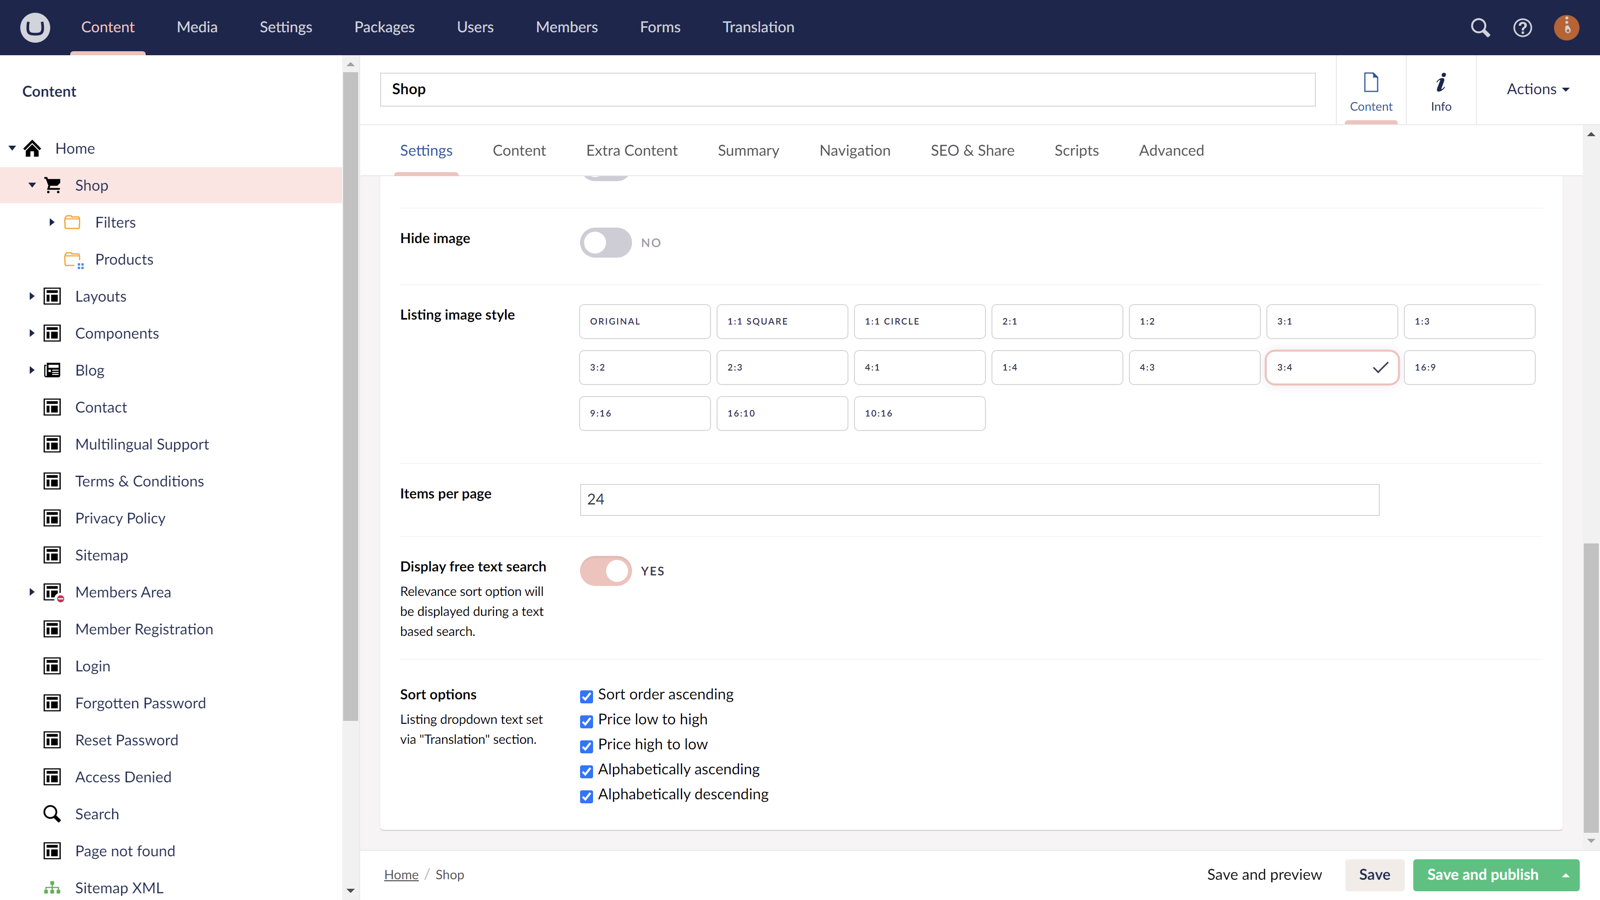This screenshot has height=900, width=1600.
Task: Open the Info app icon
Action: tap(1440, 90)
